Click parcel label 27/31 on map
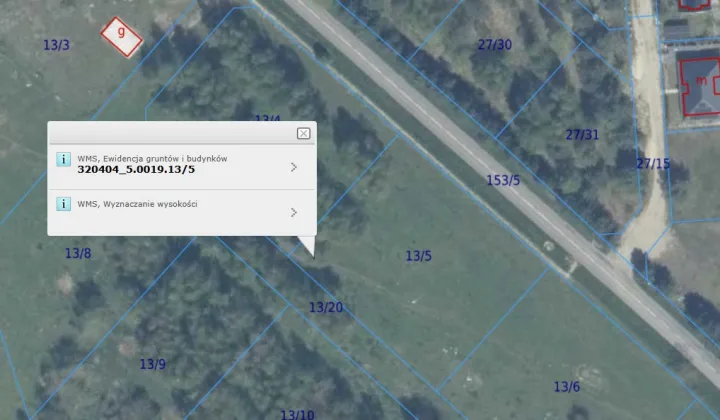Image resolution: width=720 pixels, height=420 pixels. (x=582, y=134)
